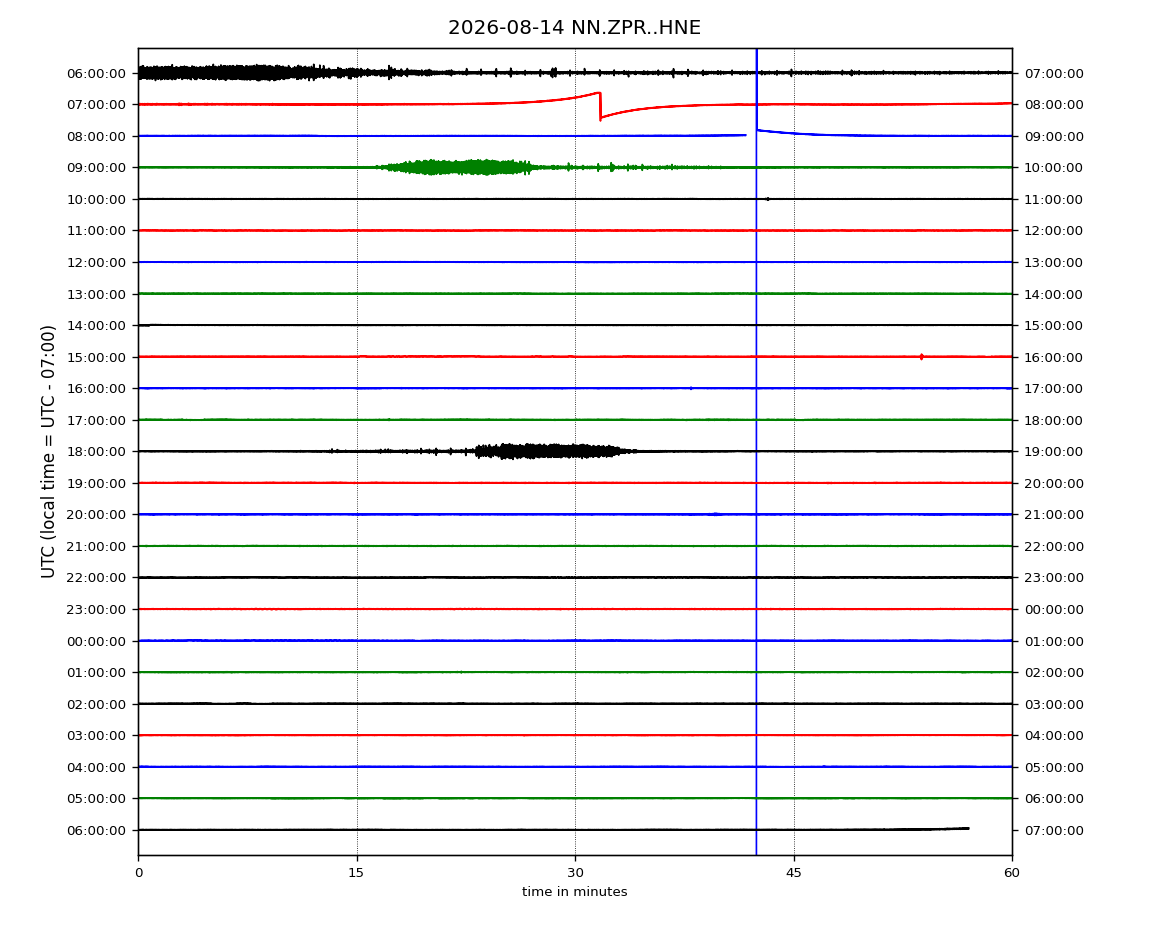Click the 23:00:00 left axis label

[97, 610]
